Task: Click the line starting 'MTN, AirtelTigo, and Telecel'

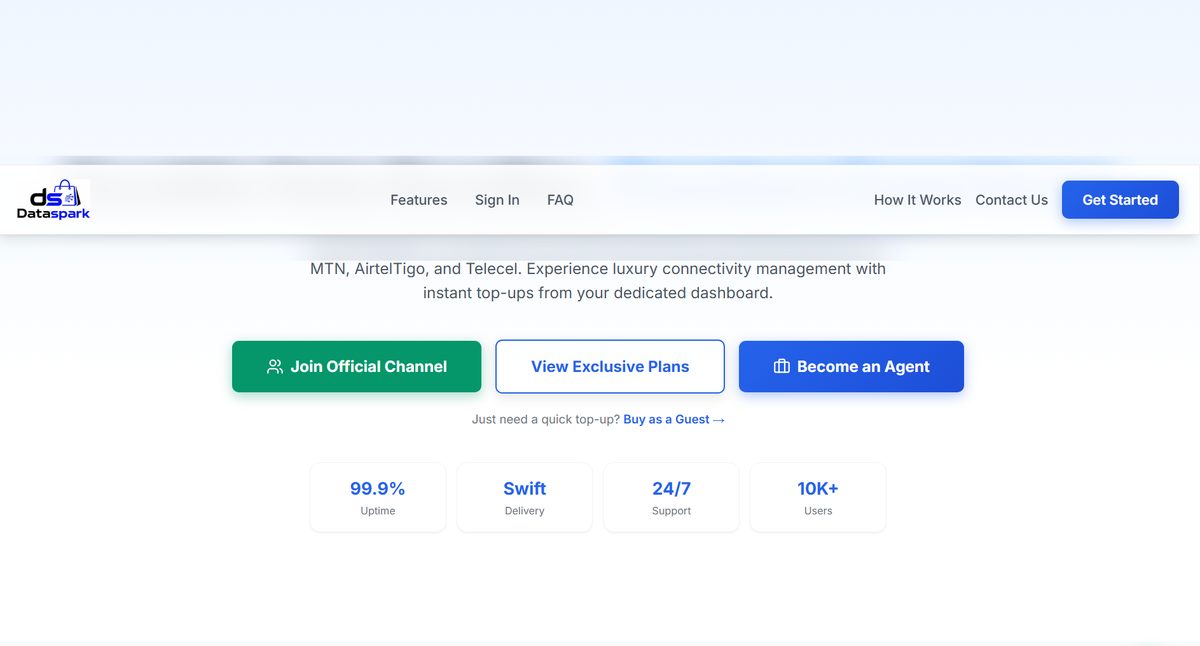Action: (598, 269)
